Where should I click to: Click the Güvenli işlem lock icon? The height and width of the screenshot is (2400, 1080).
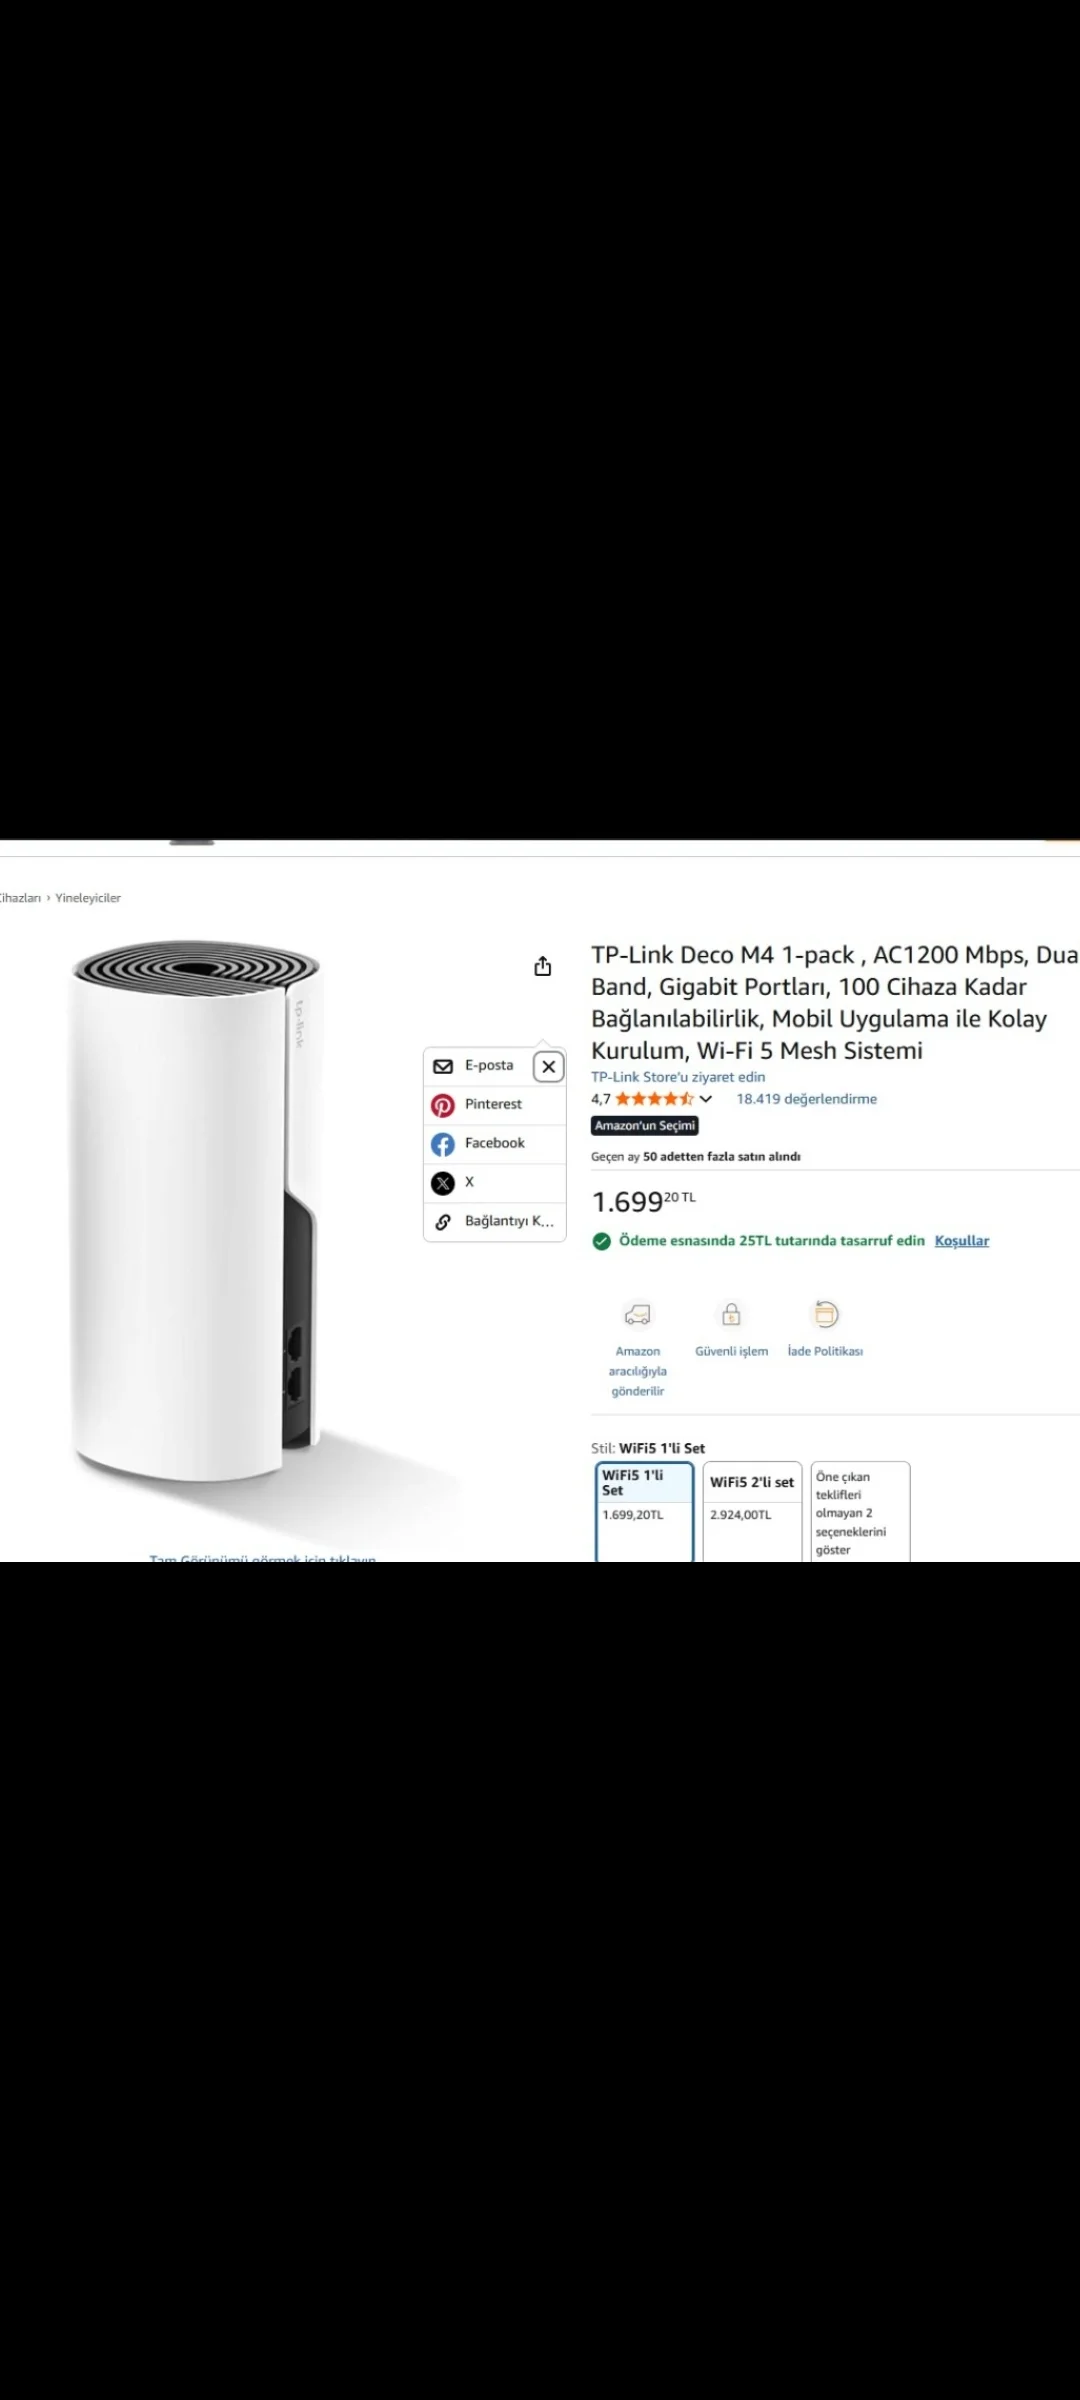pos(732,1314)
